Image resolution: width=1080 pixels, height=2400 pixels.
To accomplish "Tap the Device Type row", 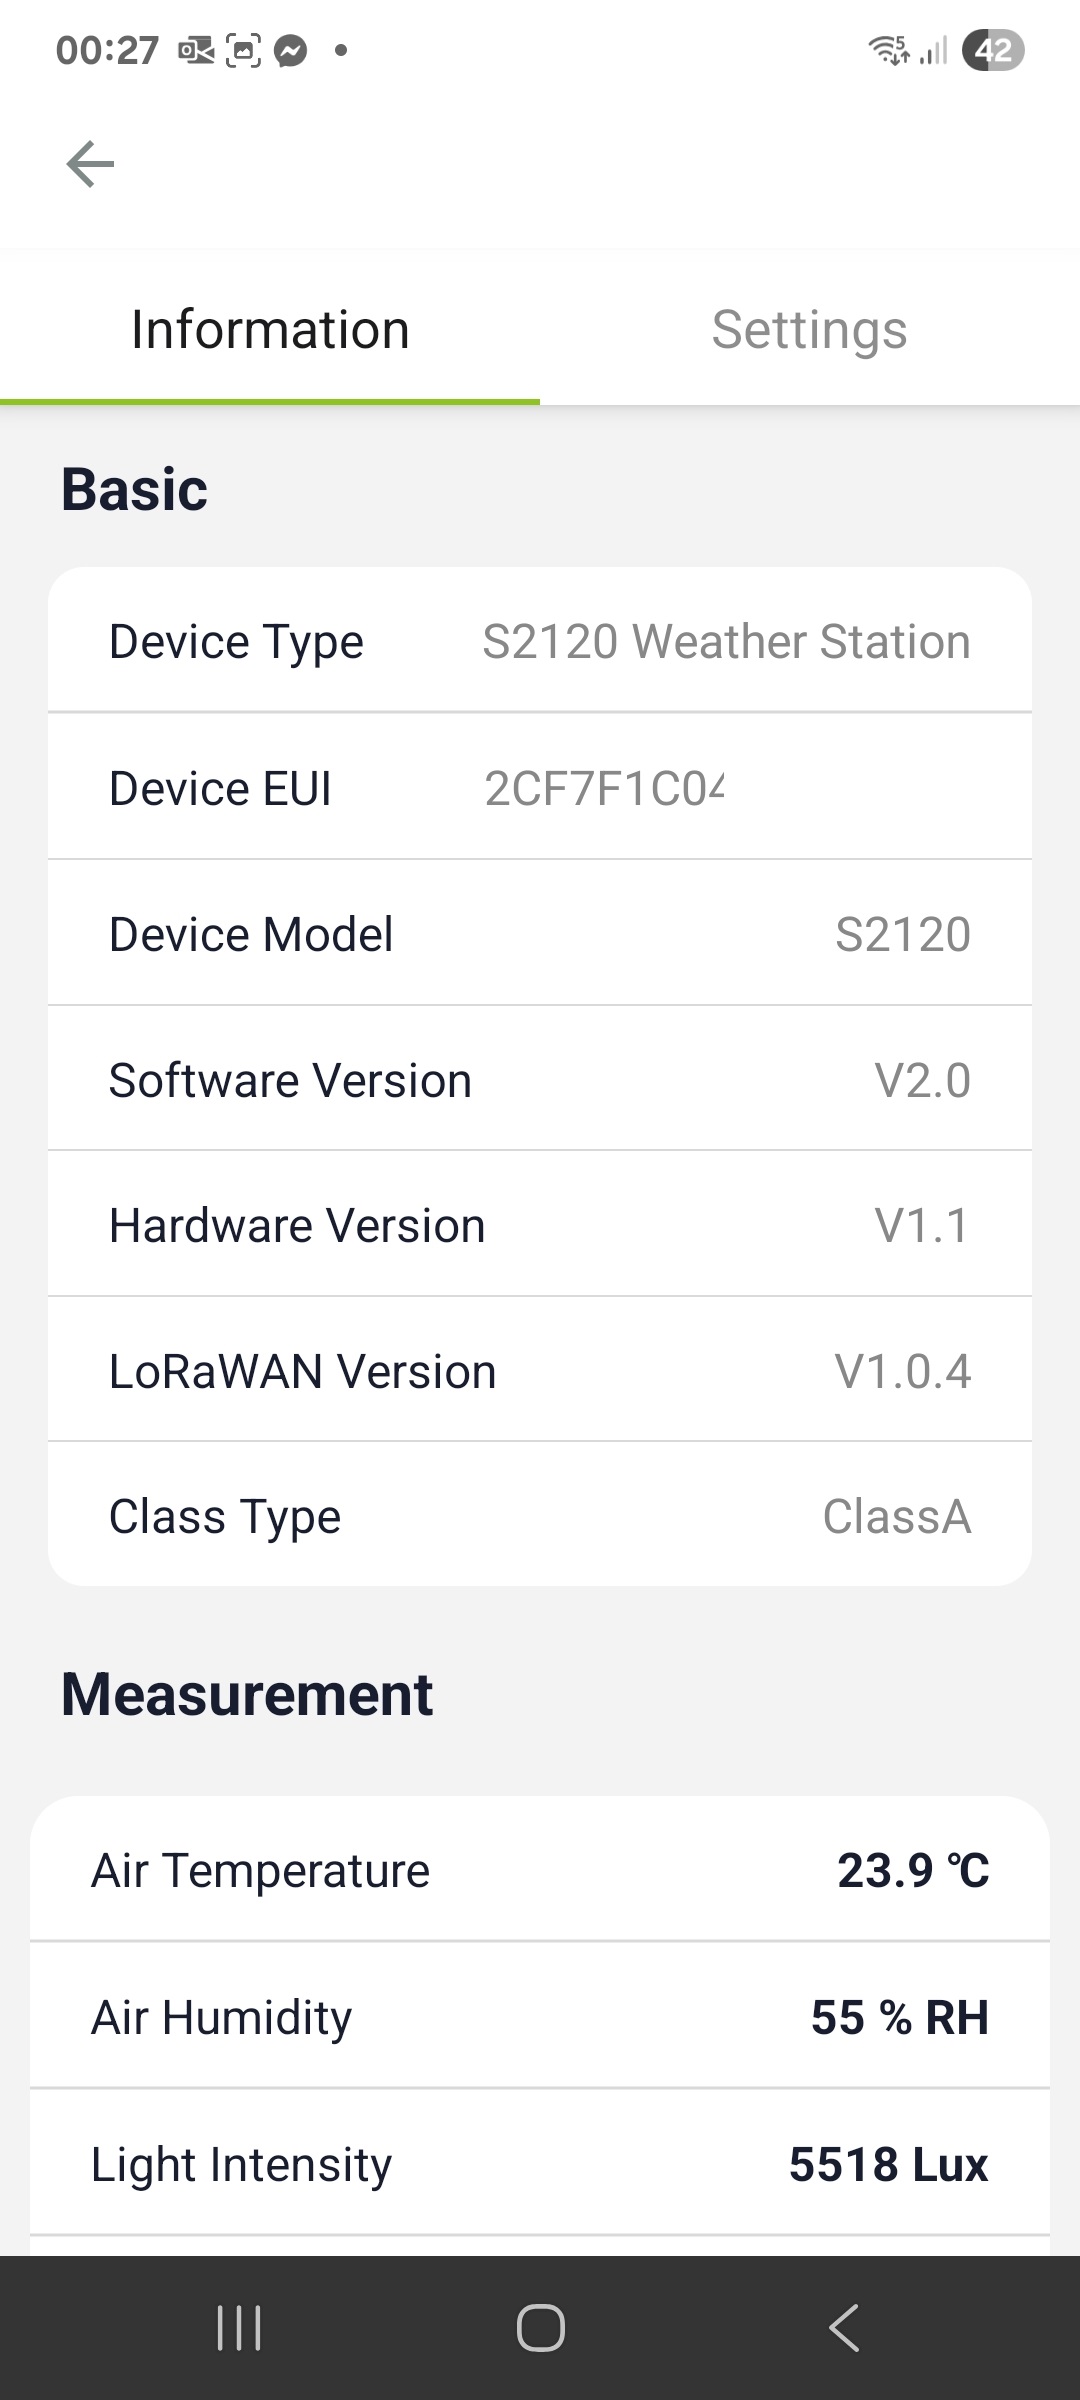I will point(540,642).
